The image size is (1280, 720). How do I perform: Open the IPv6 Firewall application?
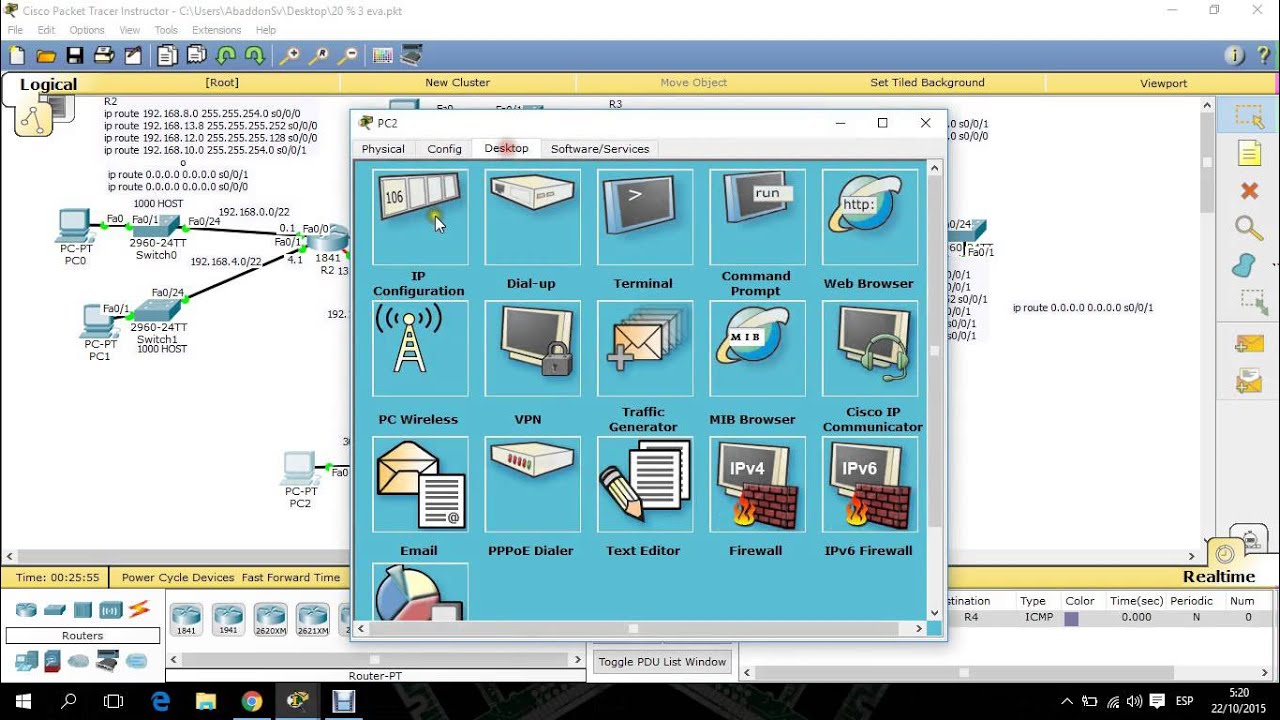pos(869,484)
